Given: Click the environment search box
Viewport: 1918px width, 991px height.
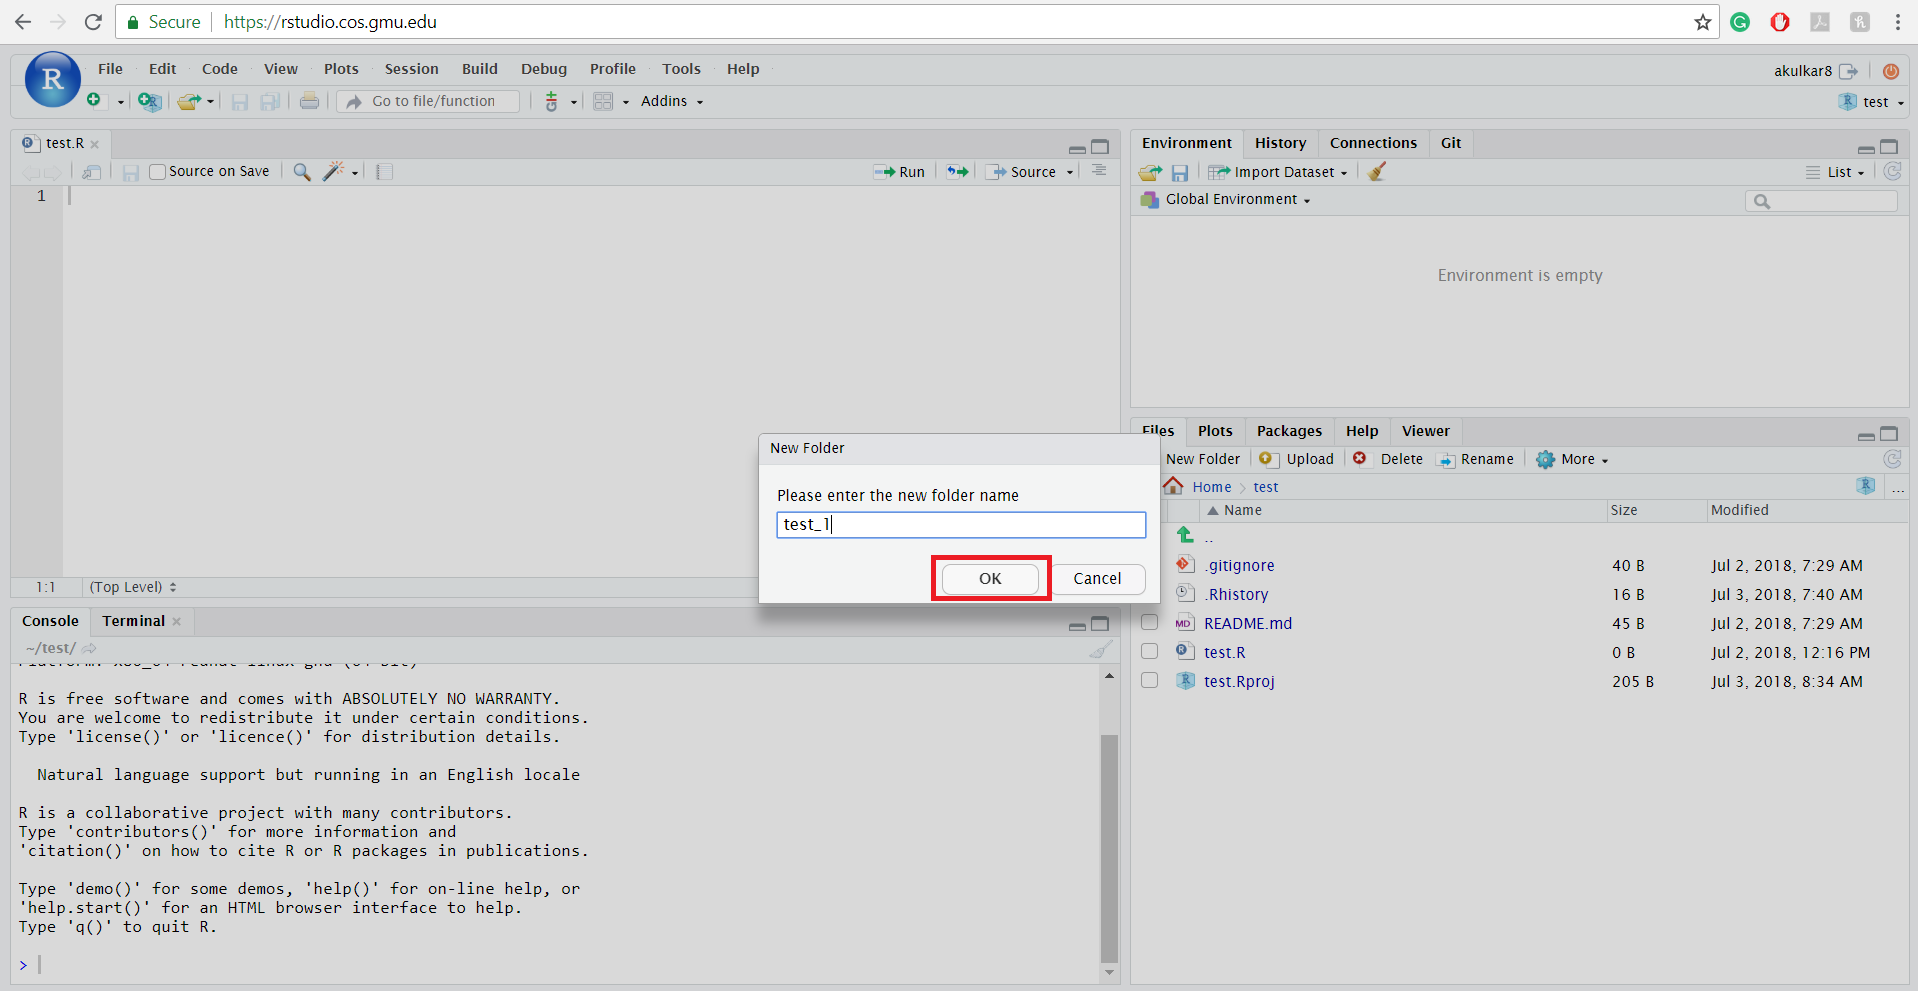Looking at the screenshot, I should (1821, 201).
